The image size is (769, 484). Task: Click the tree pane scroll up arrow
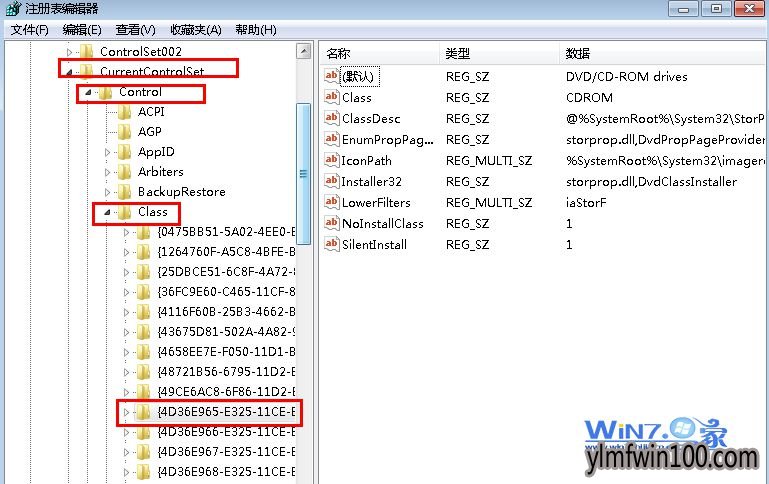pyautogui.click(x=304, y=51)
